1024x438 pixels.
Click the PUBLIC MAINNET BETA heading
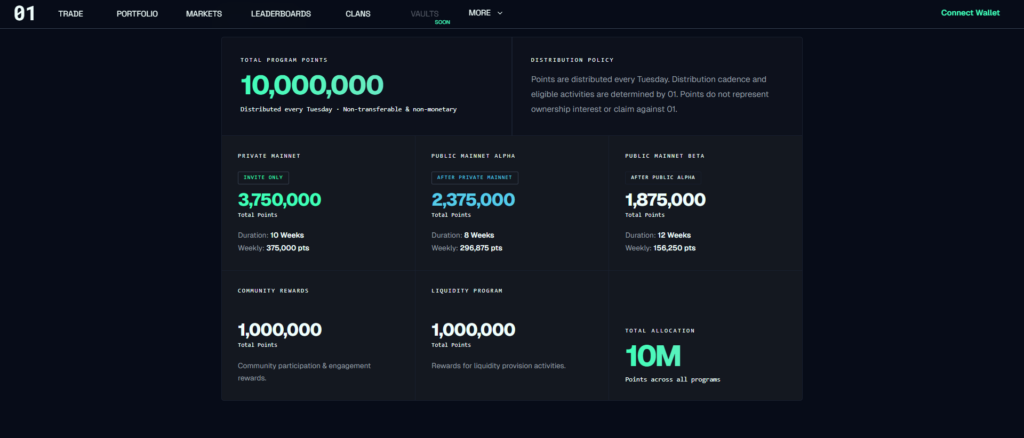(x=664, y=157)
